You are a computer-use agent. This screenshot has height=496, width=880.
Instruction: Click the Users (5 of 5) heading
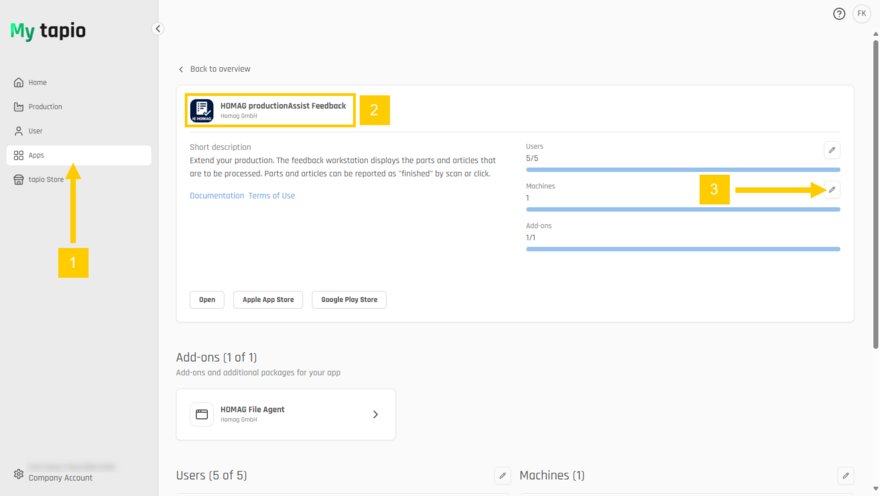pyautogui.click(x=212, y=475)
